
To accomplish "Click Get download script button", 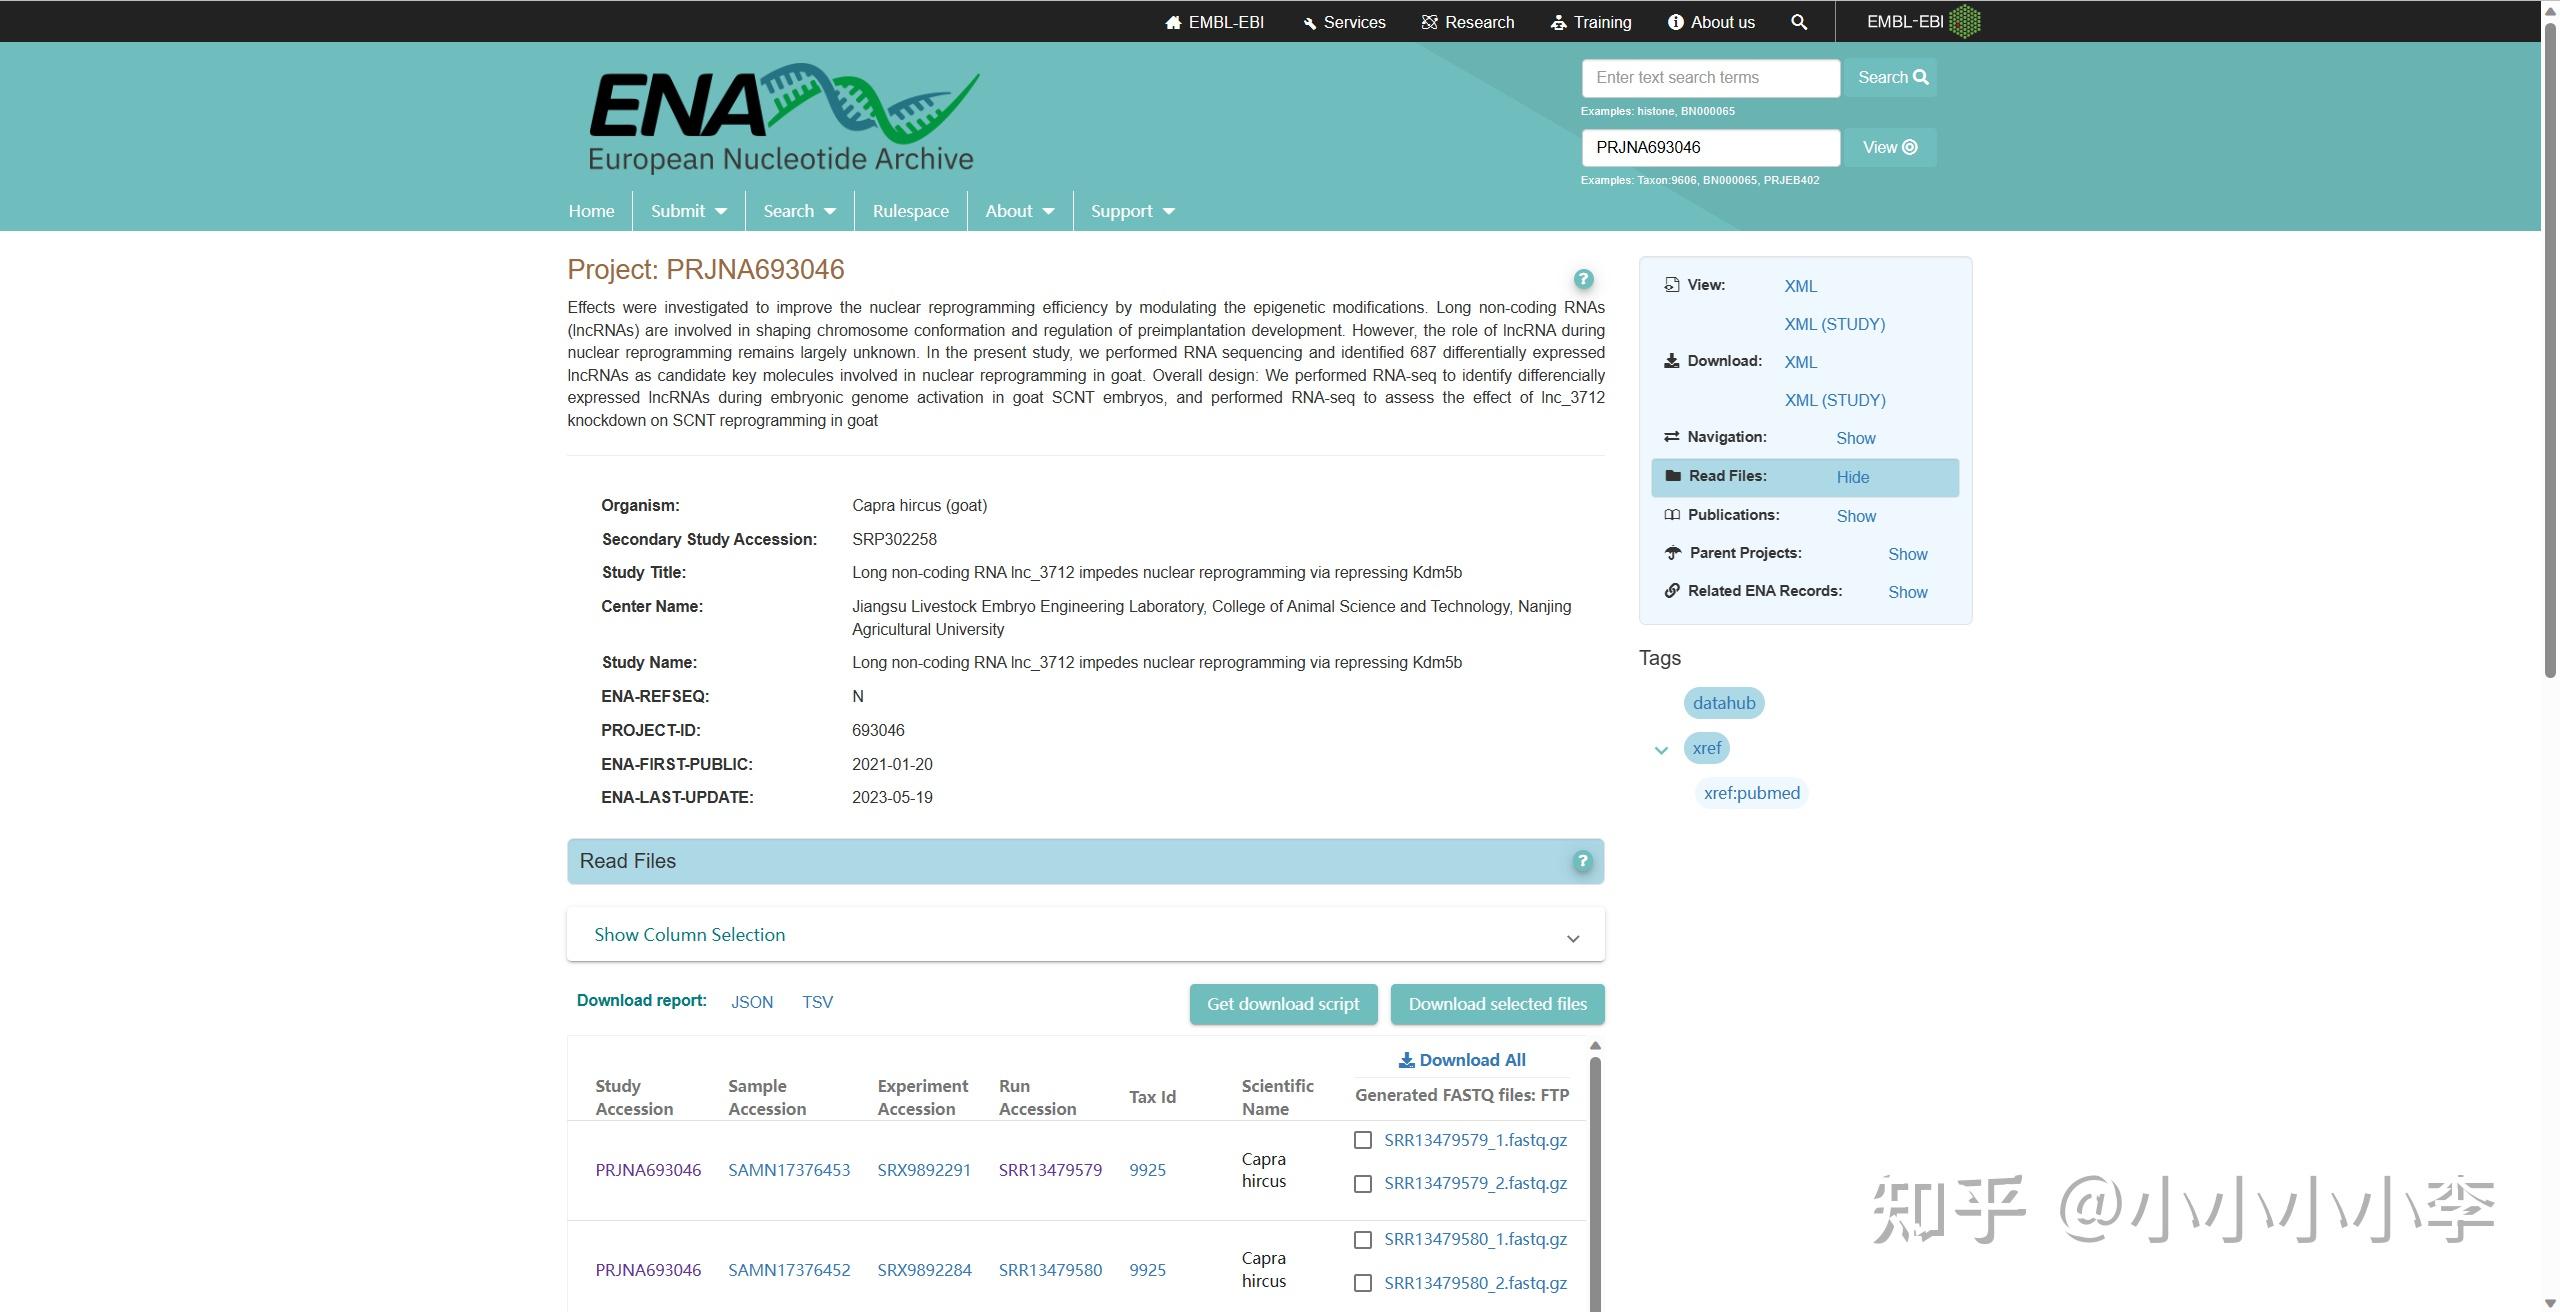I will coord(1283,1004).
